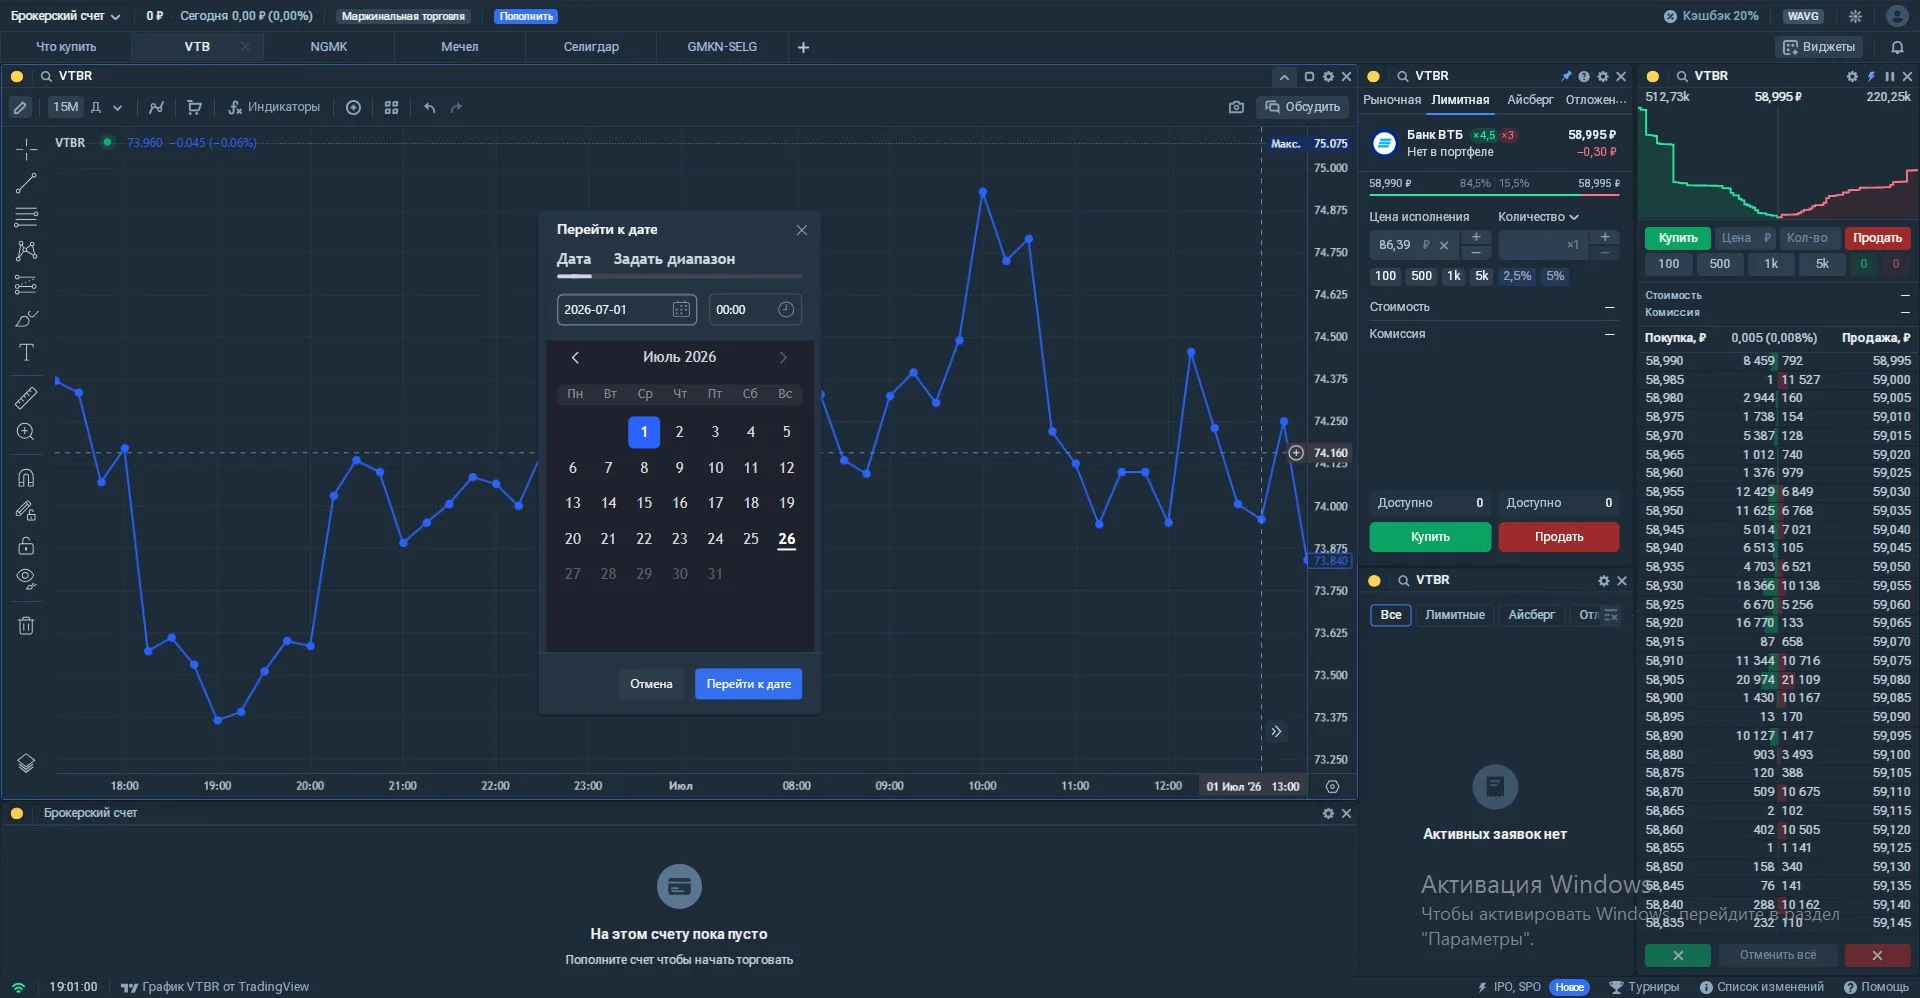Click Отмена in the date dialog
Viewport: 1920px width, 998px height.
pyautogui.click(x=651, y=684)
